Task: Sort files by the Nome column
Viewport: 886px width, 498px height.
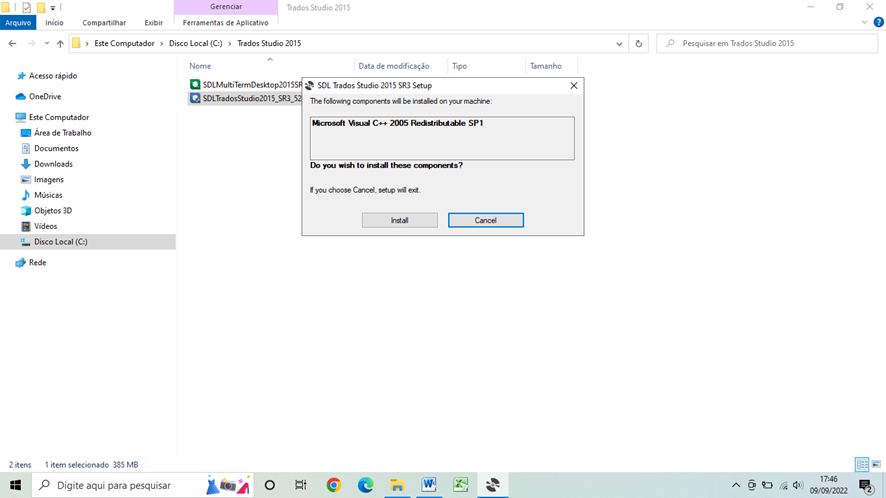Action: coord(200,66)
